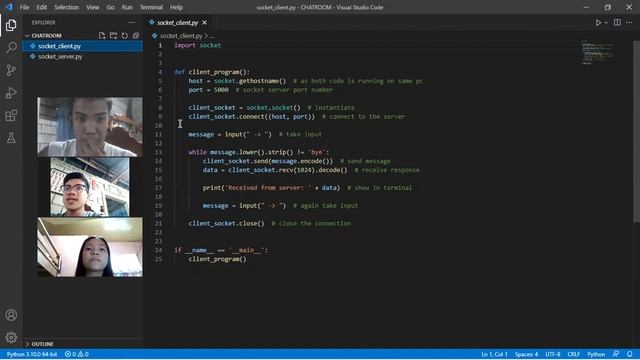Click the New Folder icon in CHATROOM header
This screenshot has height=360, width=640.
coord(113,36)
